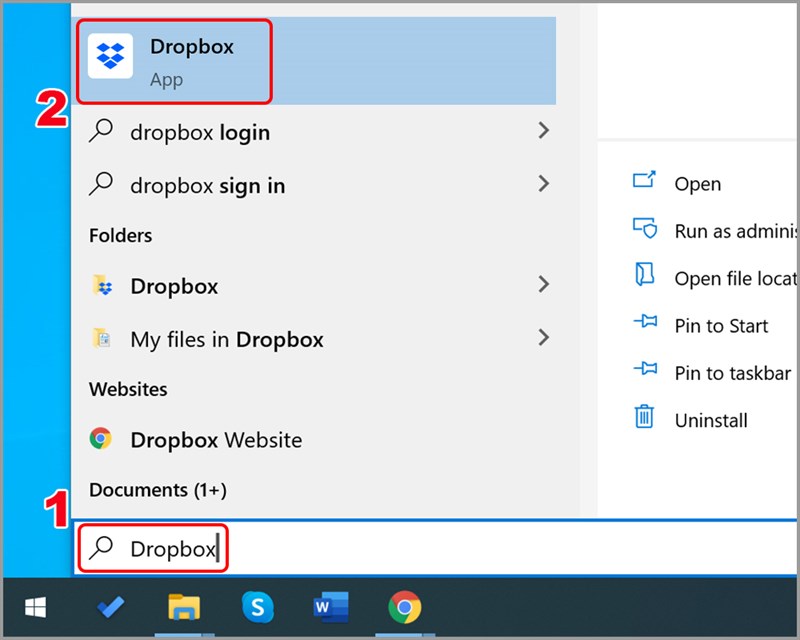Expand the dropbox login suggestion chevron
The height and width of the screenshot is (640, 800).
tap(543, 131)
